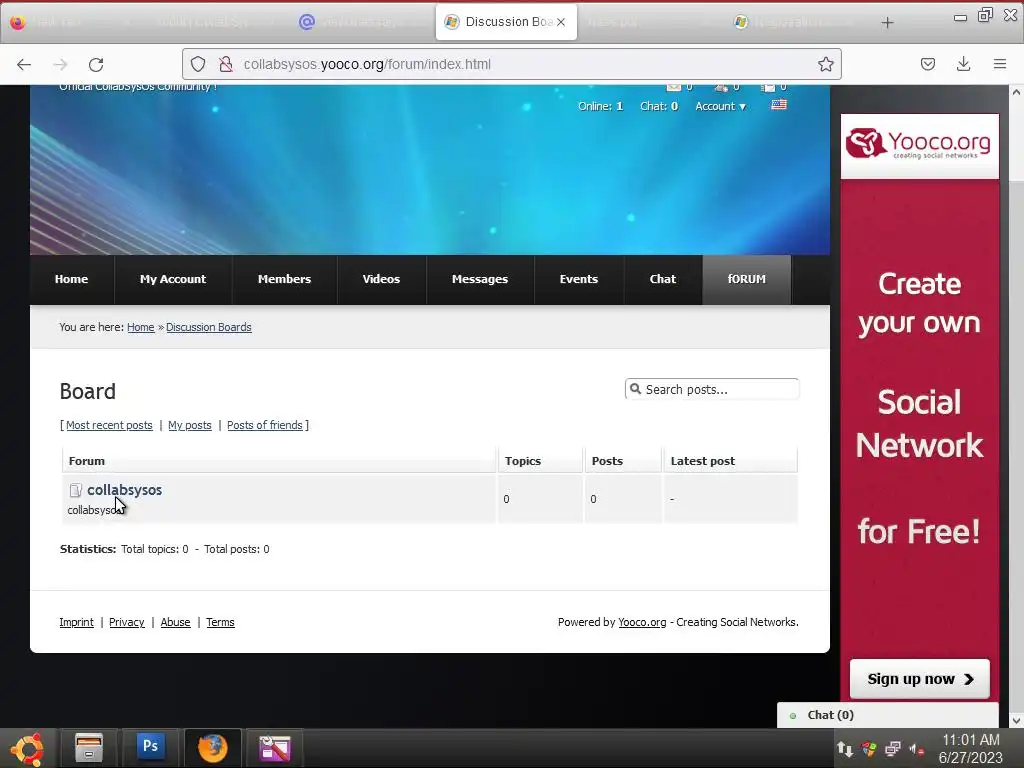1024x768 pixels.
Task: Follow the Home breadcrumb link
Action: [140, 327]
